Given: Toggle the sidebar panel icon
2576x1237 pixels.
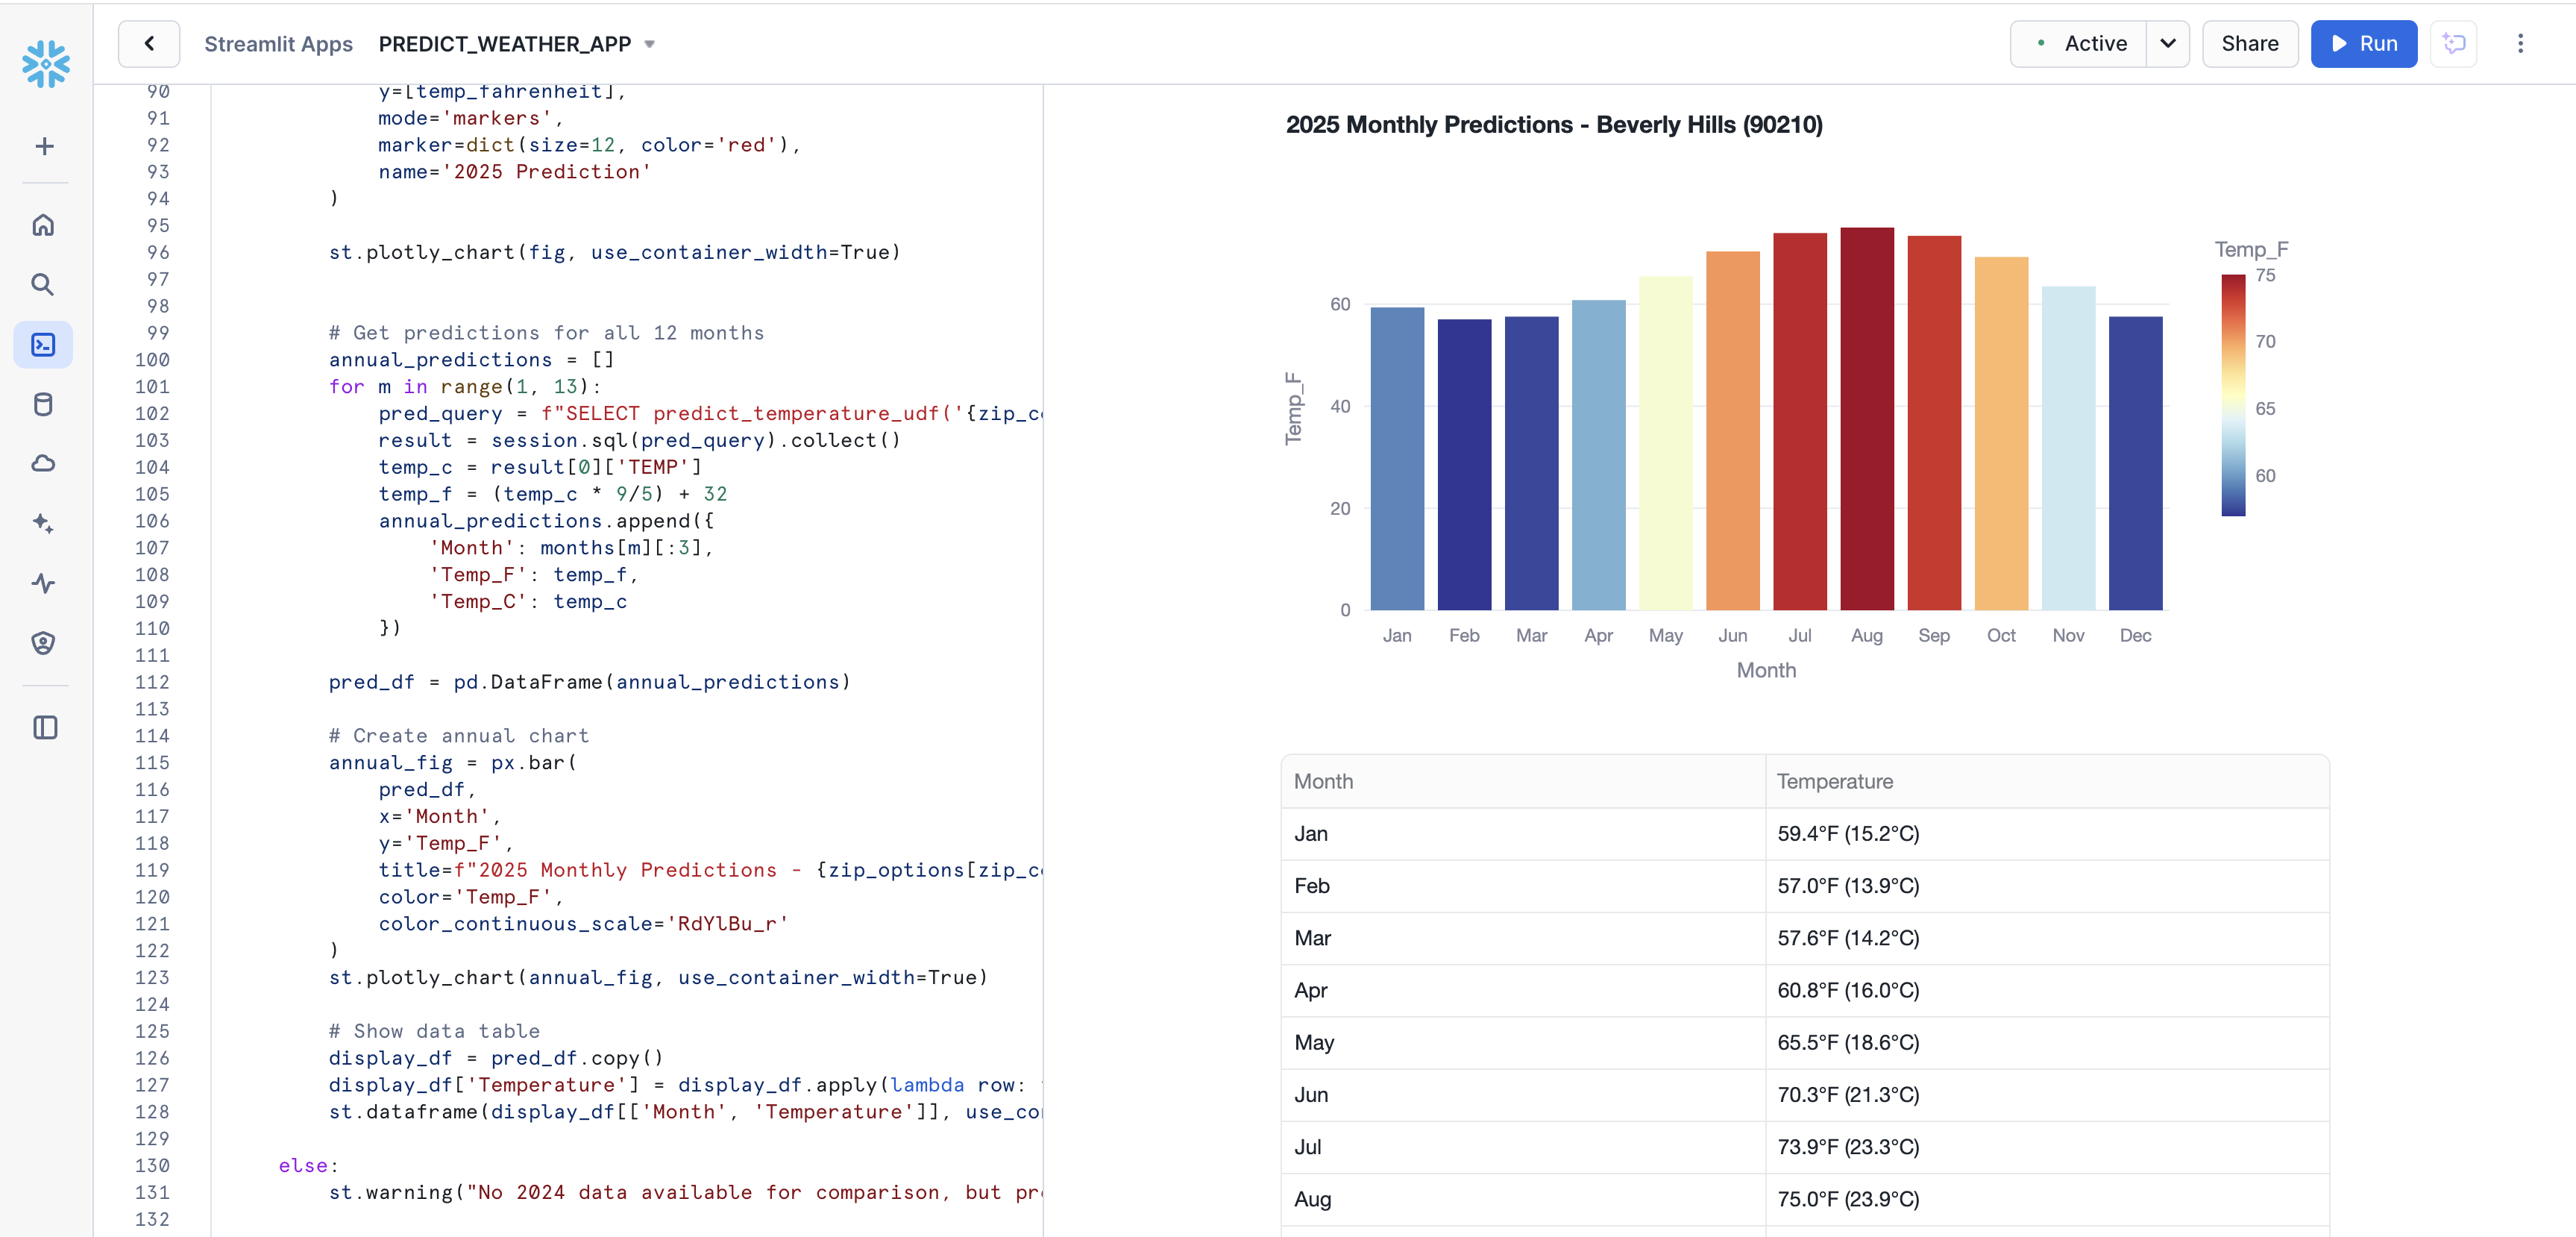Looking at the screenshot, I should coord(45,727).
